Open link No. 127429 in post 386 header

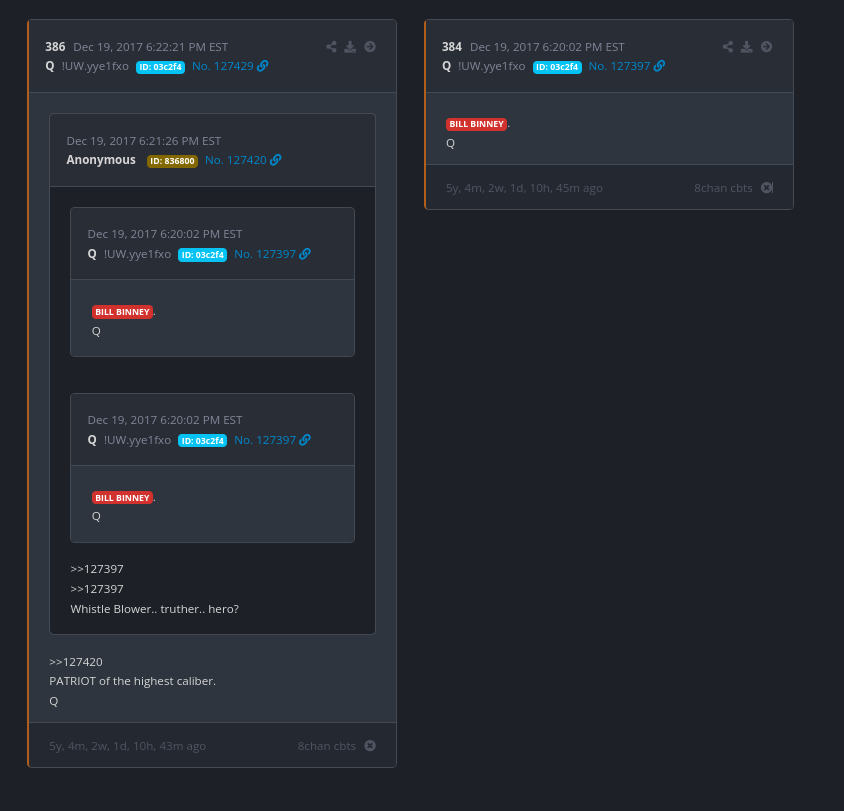[x=223, y=66]
